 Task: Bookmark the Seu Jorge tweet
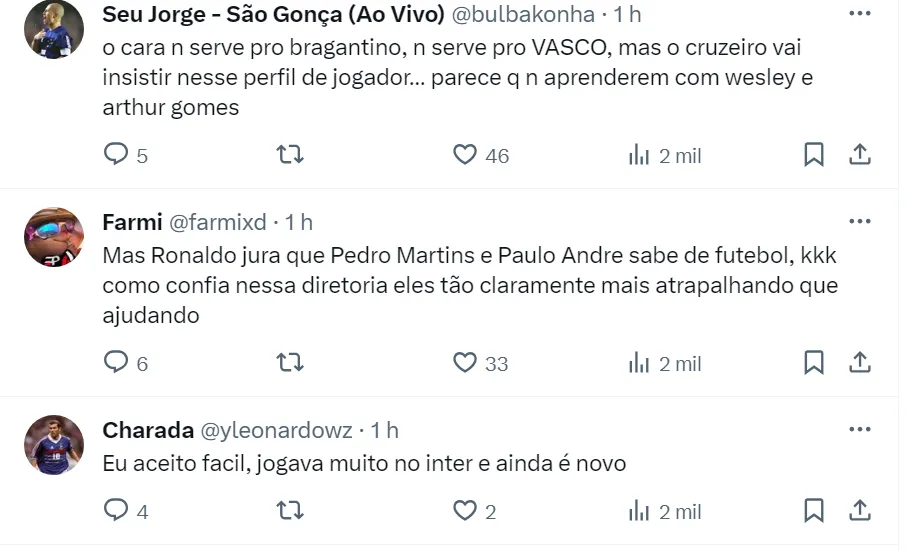point(814,154)
